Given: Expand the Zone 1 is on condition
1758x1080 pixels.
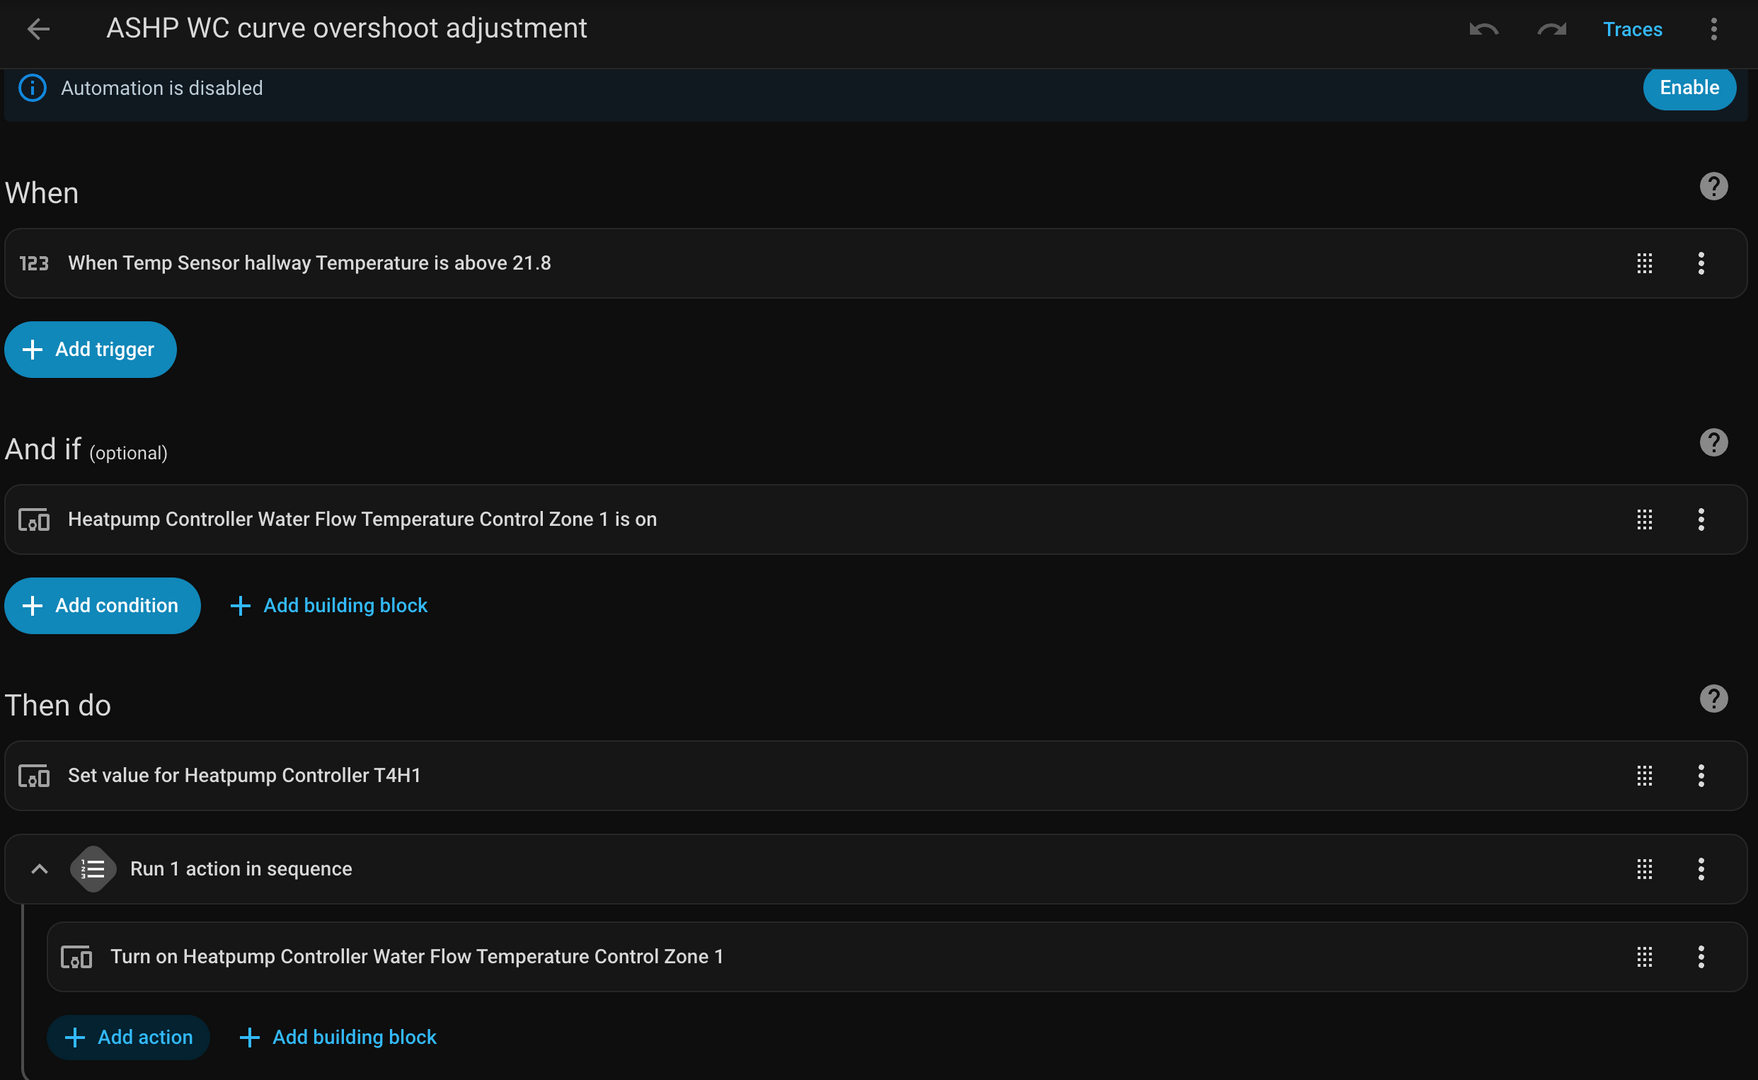Looking at the screenshot, I should tap(700, 519).
